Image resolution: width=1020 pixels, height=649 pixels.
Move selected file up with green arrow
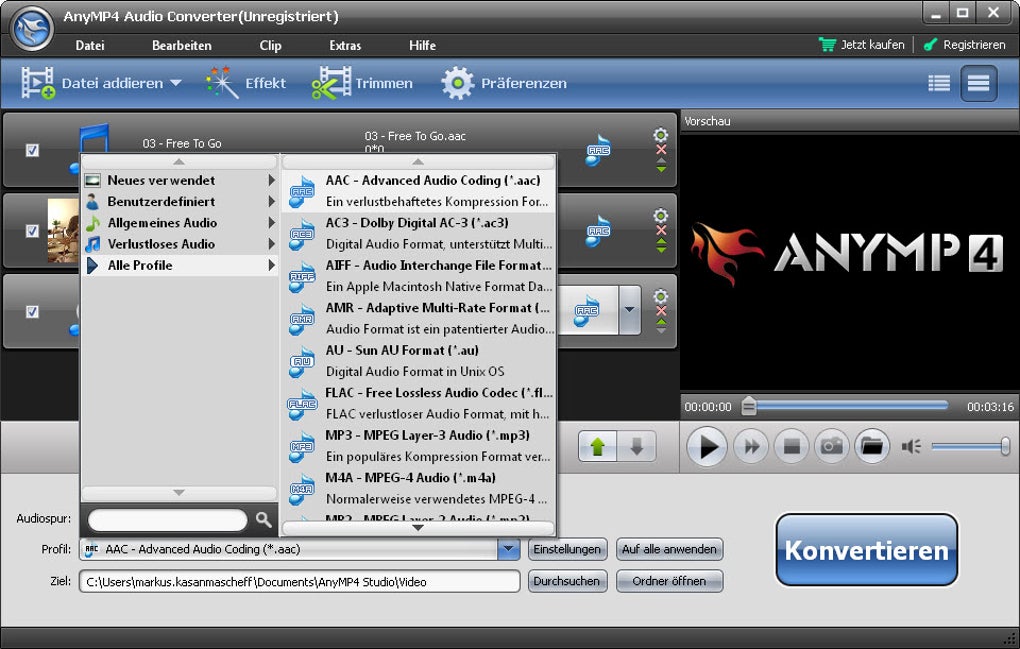[598, 446]
